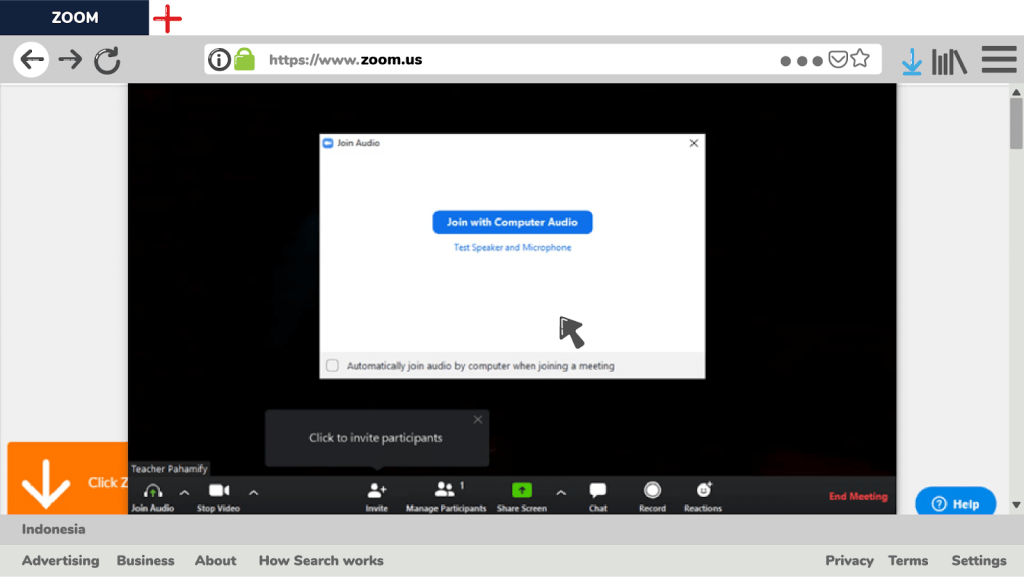Click scrollbar down arrow
Screen dimensions: 1024x577
click(x=1016, y=505)
